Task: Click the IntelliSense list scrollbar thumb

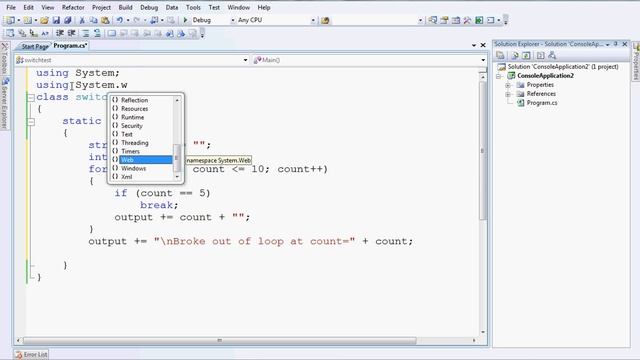Action: pyautogui.click(x=177, y=158)
